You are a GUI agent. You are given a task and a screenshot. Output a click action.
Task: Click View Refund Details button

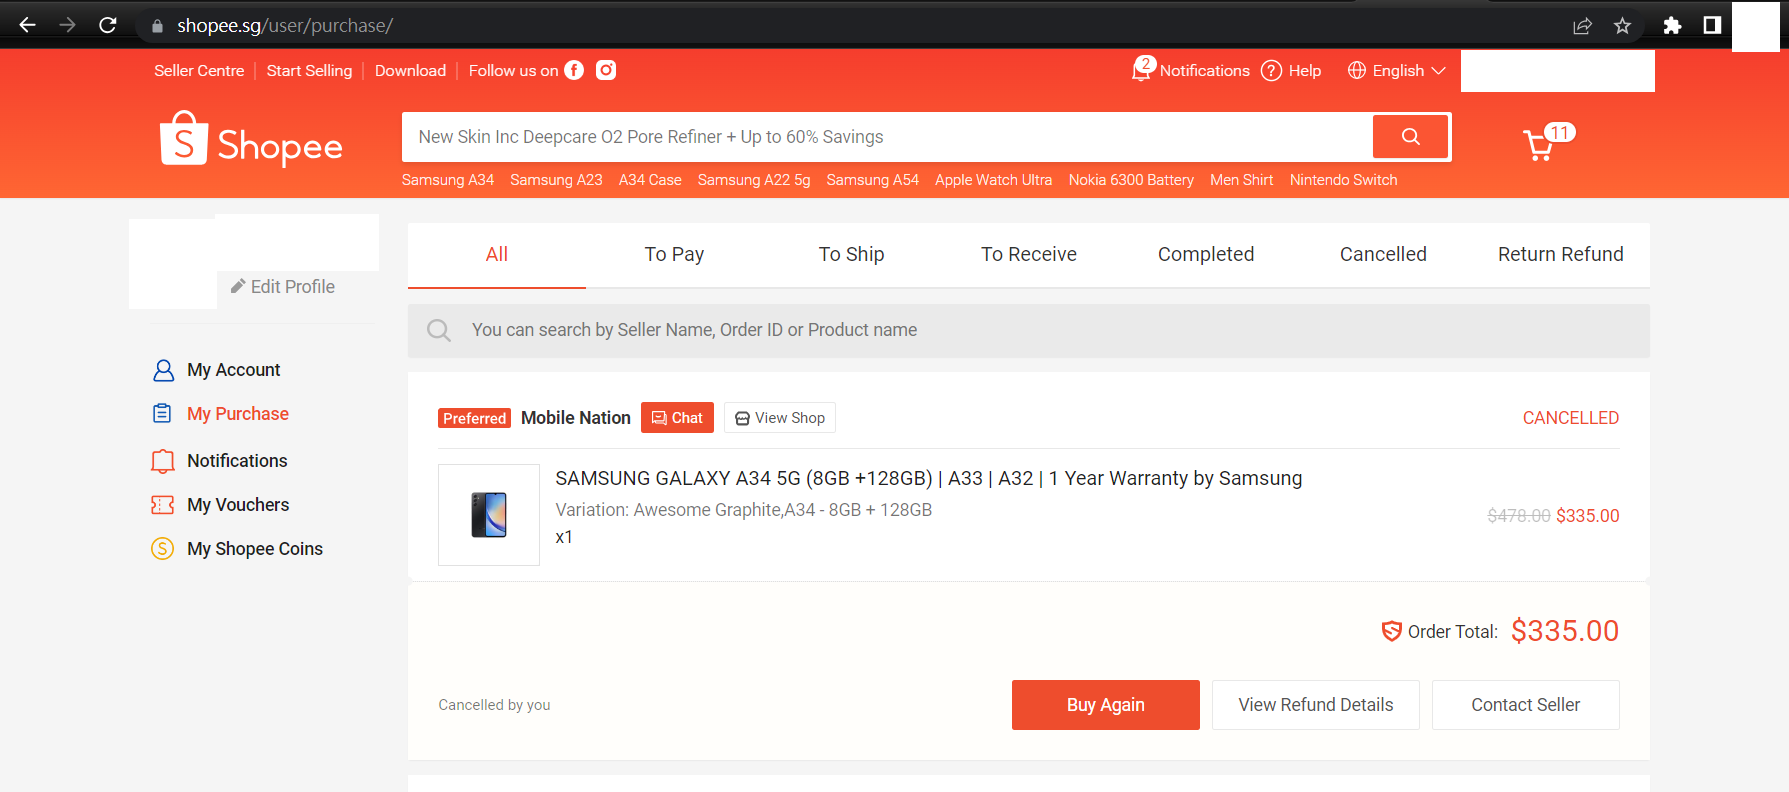[1315, 705]
